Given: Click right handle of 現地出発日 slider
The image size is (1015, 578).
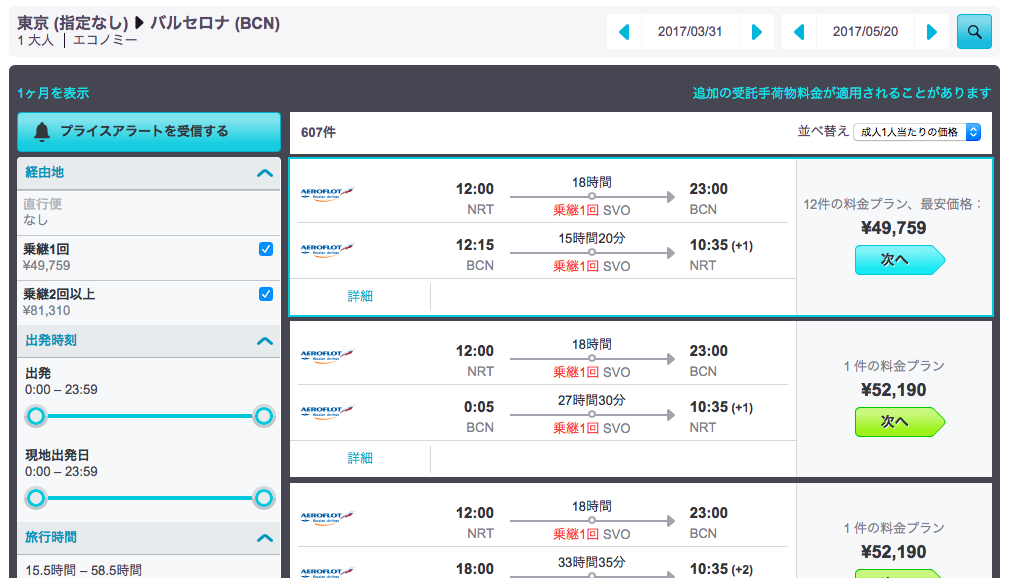Looking at the screenshot, I should (x=263, y=498).
